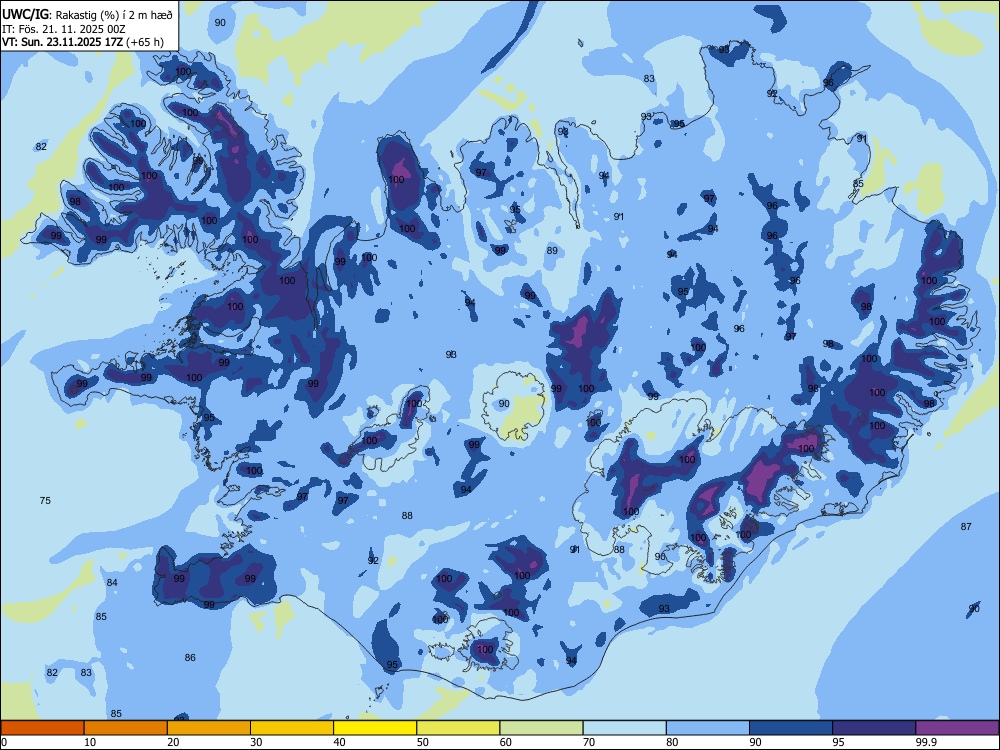This screenshot has width=1000, height=750.
Task: Click the 'UWC/IG' label in the header
Action: click(x=26, y=14)
